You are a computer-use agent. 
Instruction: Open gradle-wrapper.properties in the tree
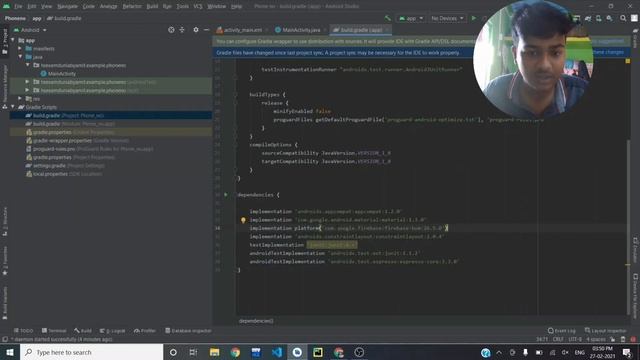pos(78,140)
